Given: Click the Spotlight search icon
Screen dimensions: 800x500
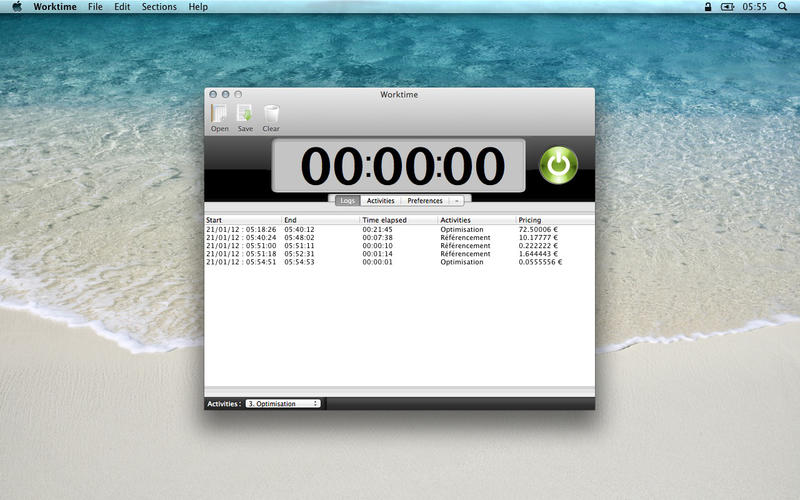Looking at the screenshot, I should coord(782,7).
